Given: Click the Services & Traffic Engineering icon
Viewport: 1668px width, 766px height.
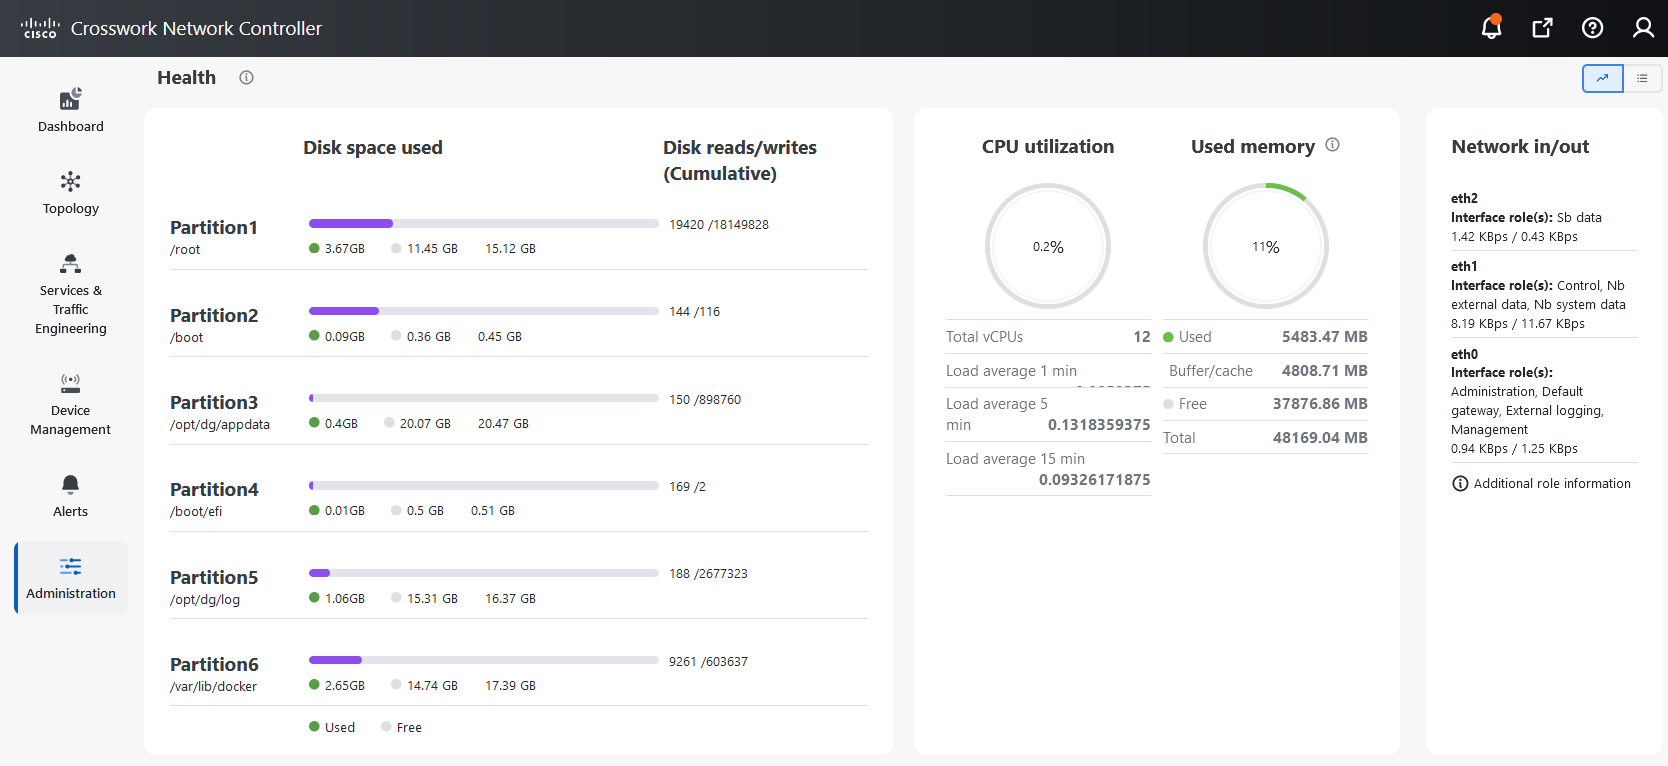Looking at the screenshot, I should (x=70, y=263).
